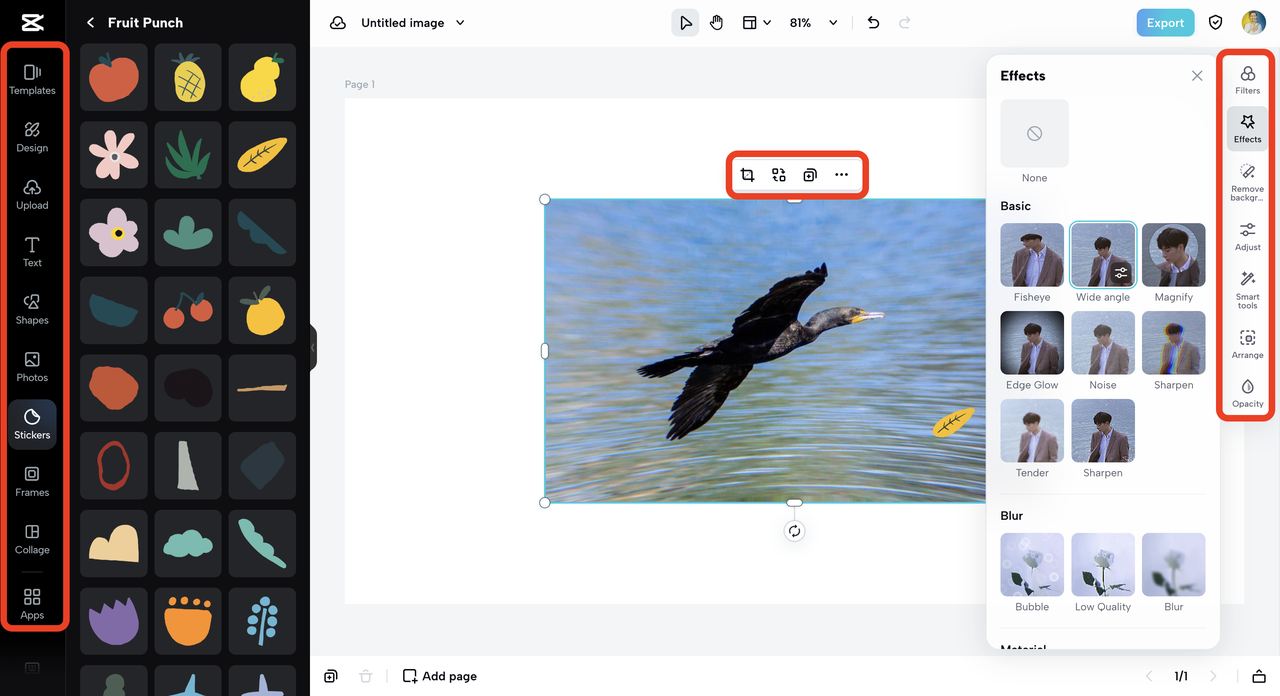1280x696 pixels.
Task: Open the Frames panel
Action: pyautogui.click(x=32, y=482)
